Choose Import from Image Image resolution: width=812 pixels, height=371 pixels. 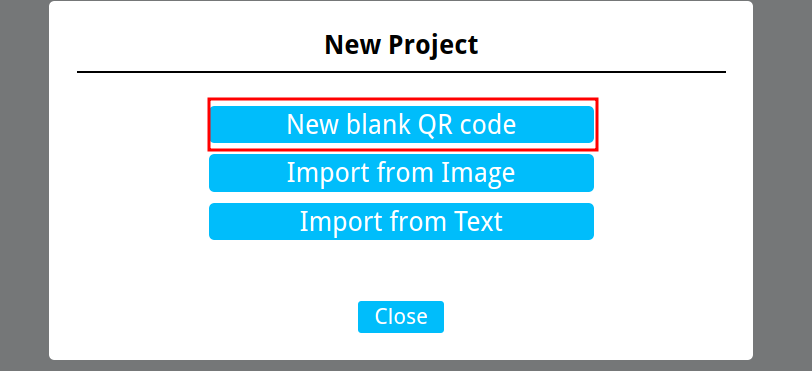click(x=401, y=173)
